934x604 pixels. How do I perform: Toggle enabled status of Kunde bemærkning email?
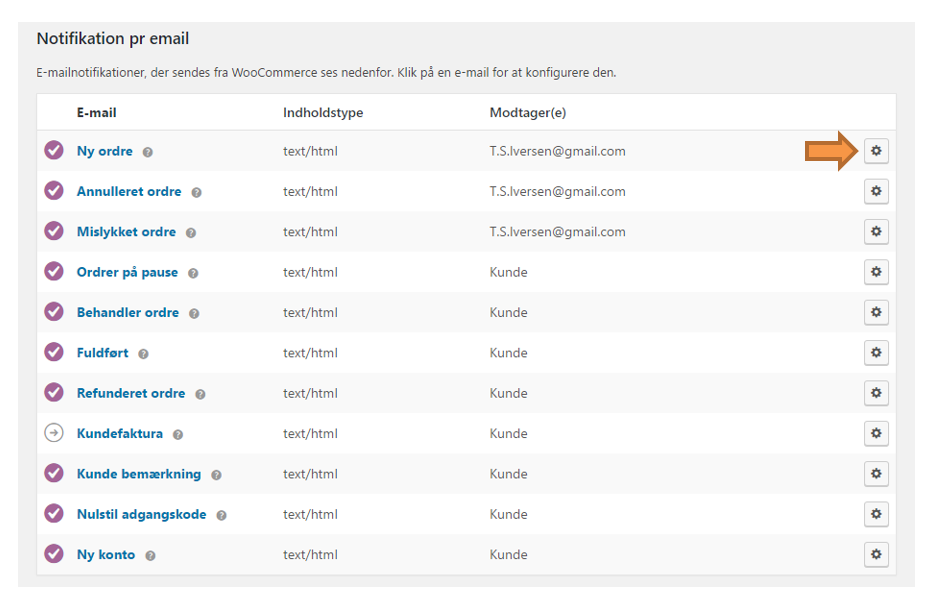point(54,473)
